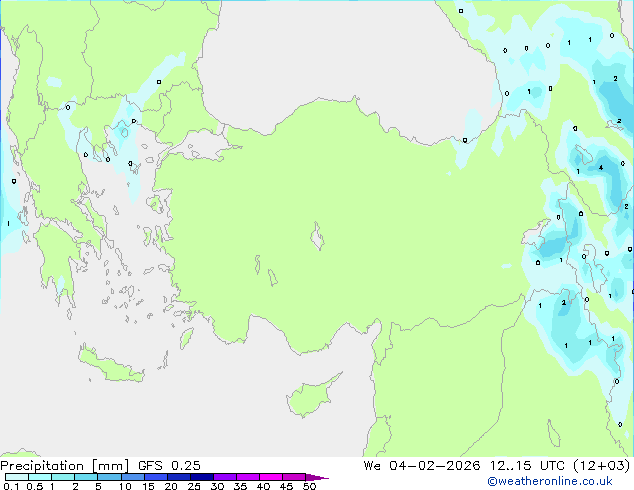Click the GFS 0.25 model label
Viewport: 634px width, 490px height.
pyautogui.click(x=168, y=465)
